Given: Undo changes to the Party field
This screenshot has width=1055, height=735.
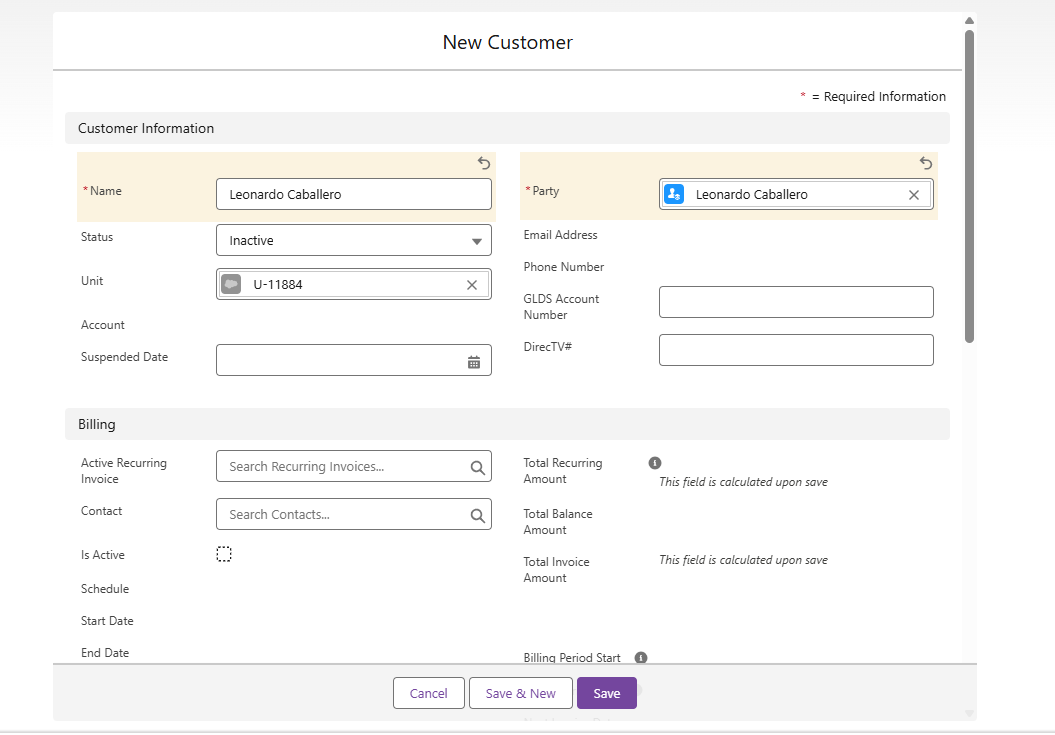Looking at the screenshot, I should point(926,163).
